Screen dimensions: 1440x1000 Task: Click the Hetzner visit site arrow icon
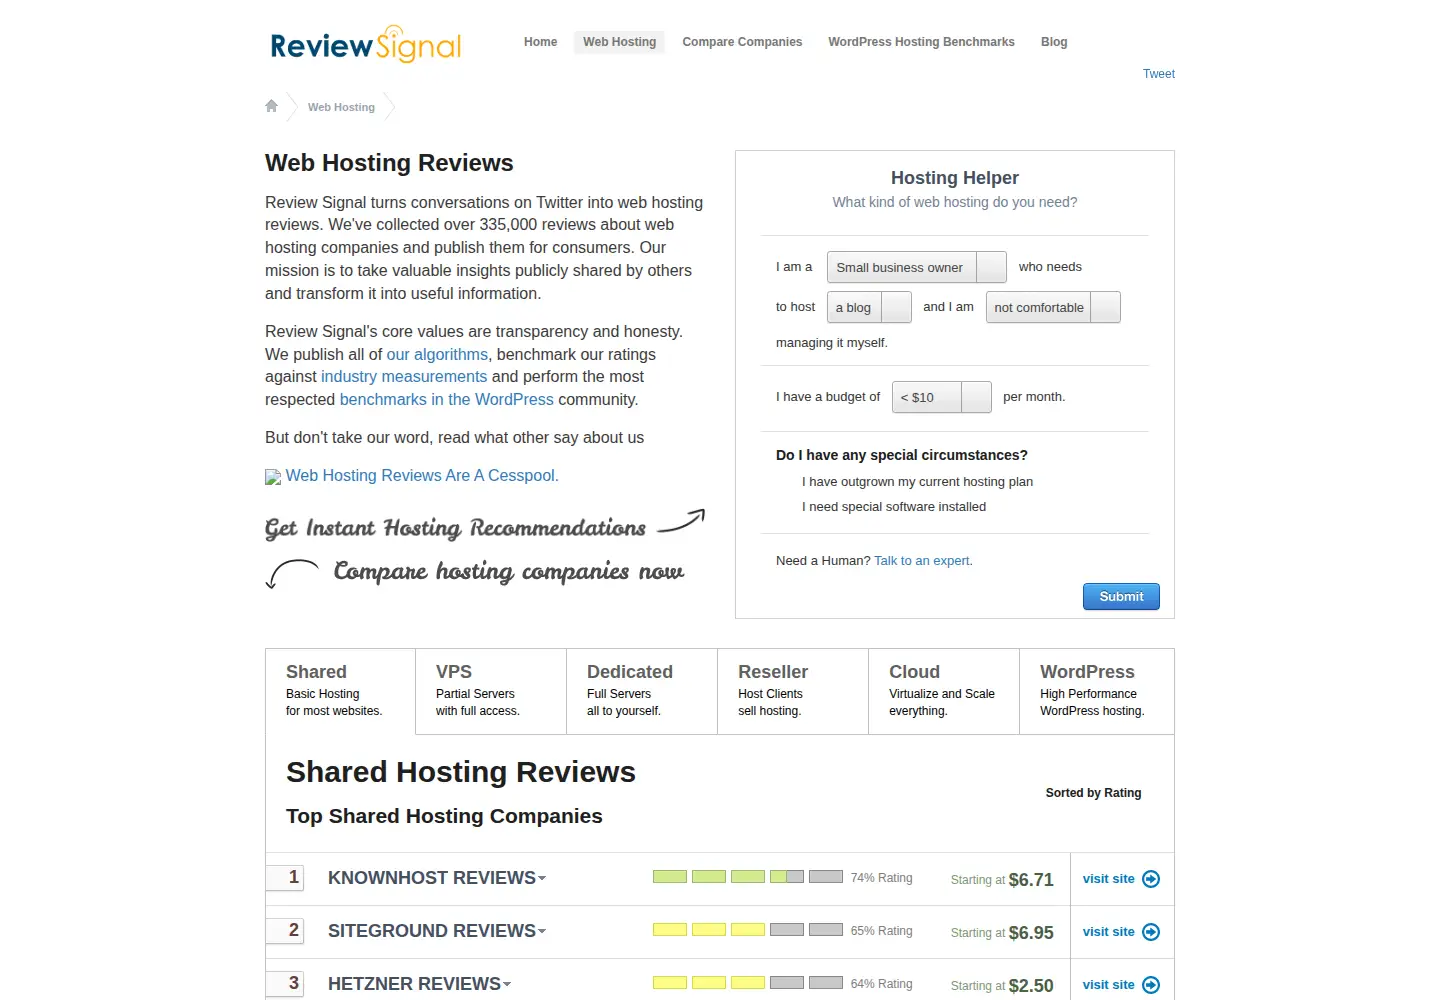[1151, 985]
